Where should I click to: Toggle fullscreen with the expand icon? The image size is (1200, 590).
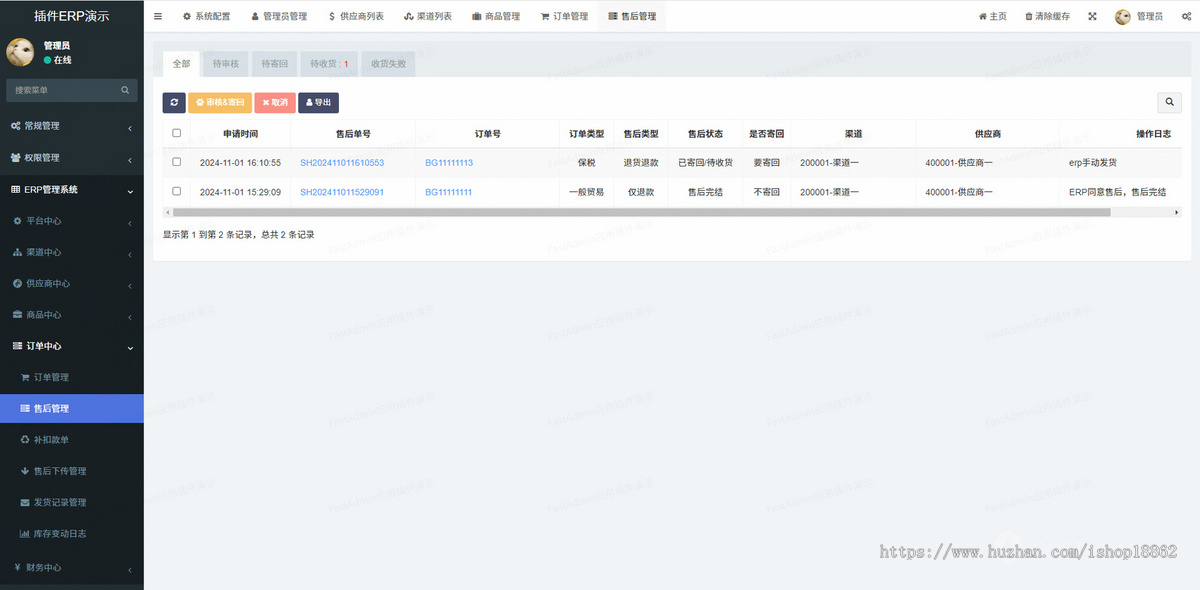point(1092,16)
